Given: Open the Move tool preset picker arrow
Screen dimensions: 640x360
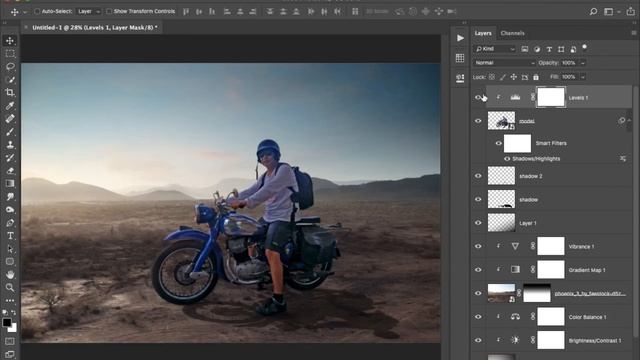Looking at the screenshot, I should (25, 12).
